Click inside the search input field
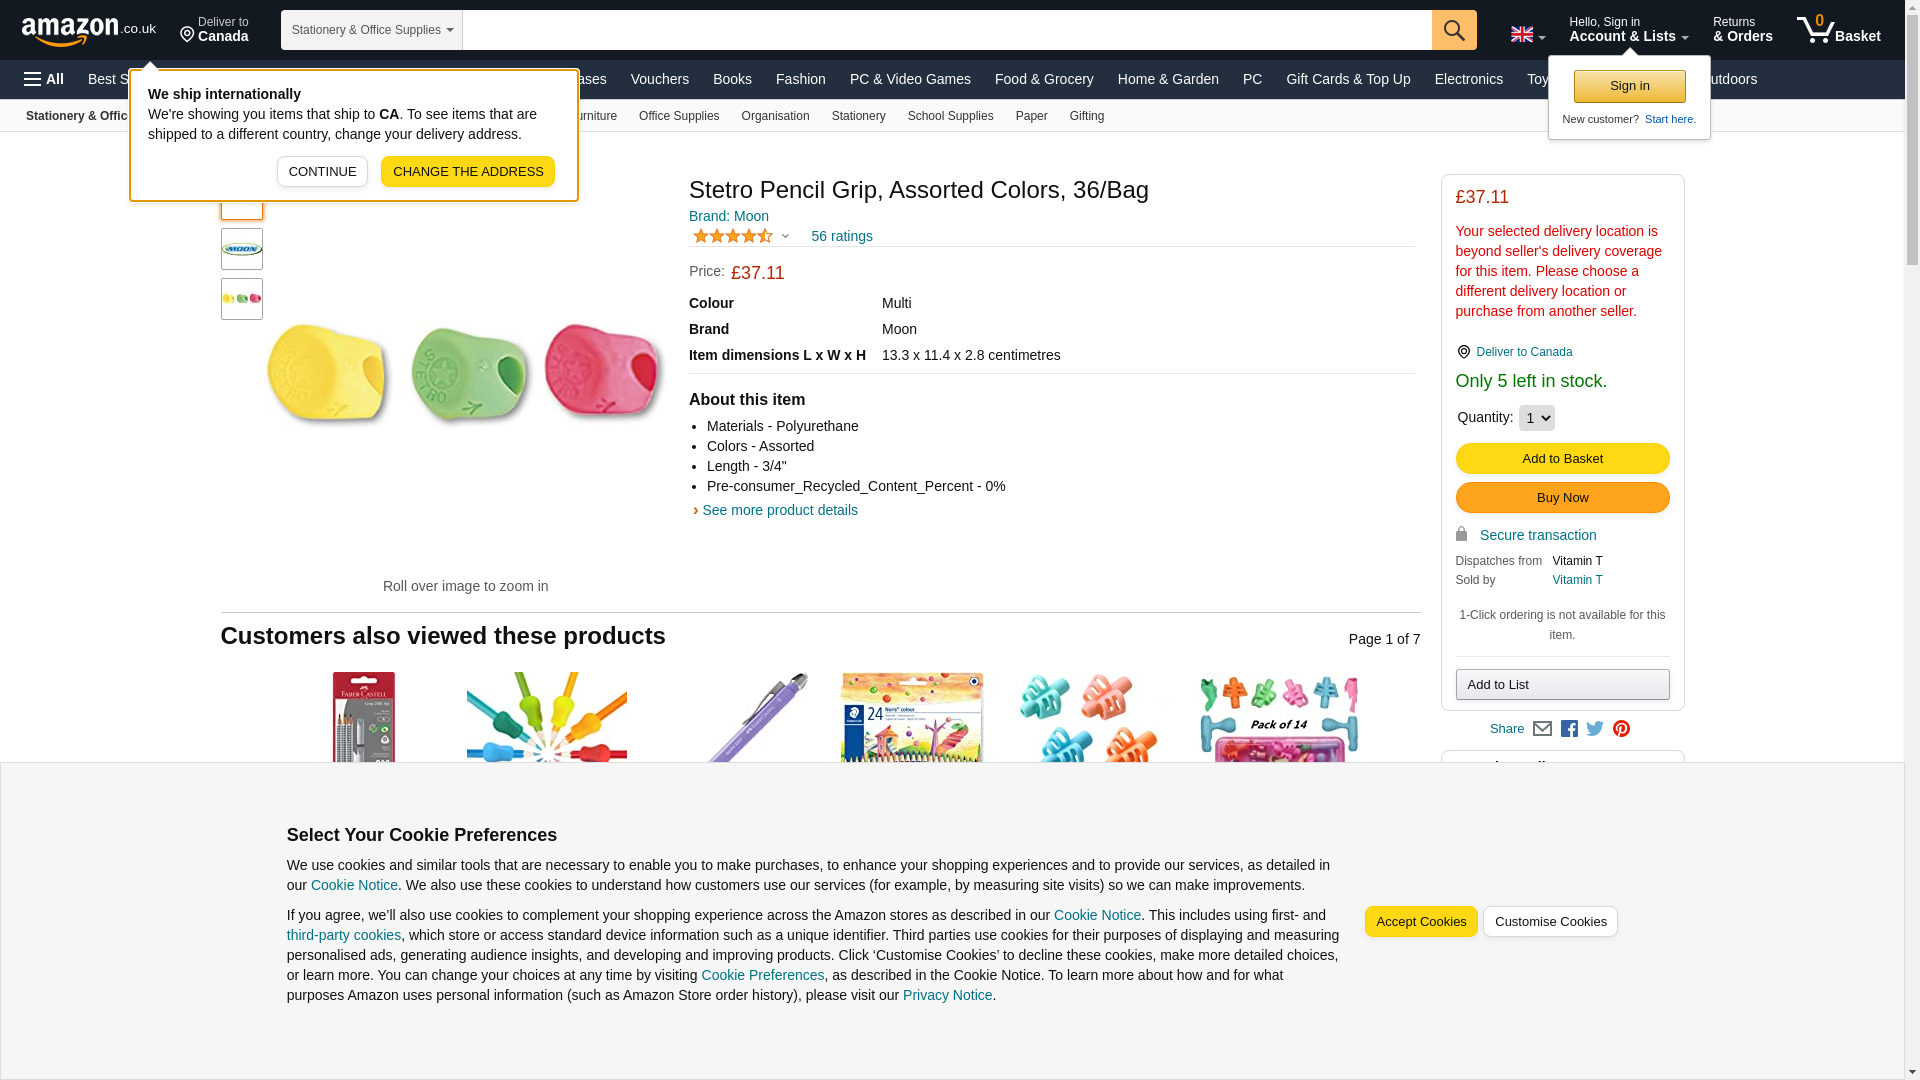 coord(946,30)
